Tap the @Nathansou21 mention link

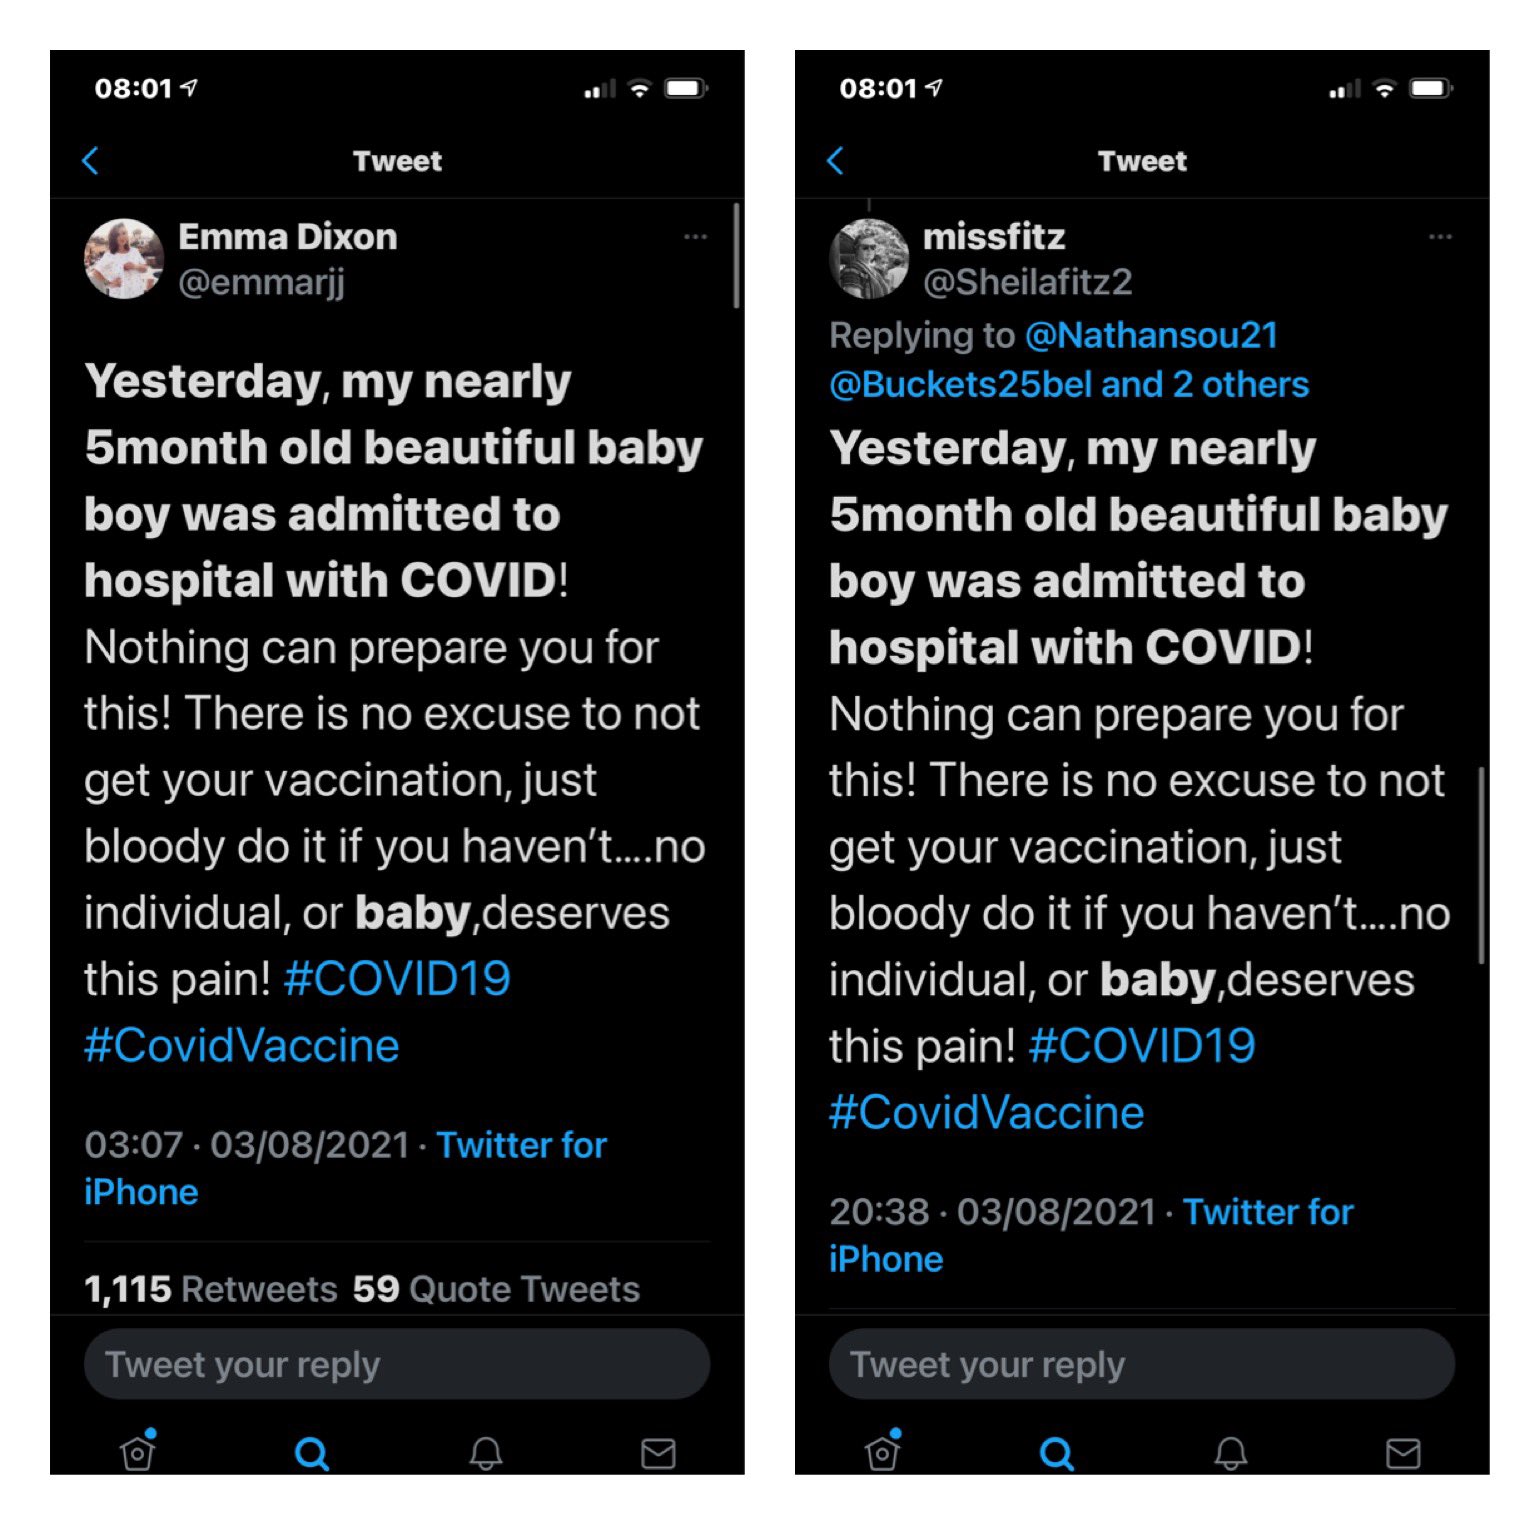click(x=1152, y=335)
